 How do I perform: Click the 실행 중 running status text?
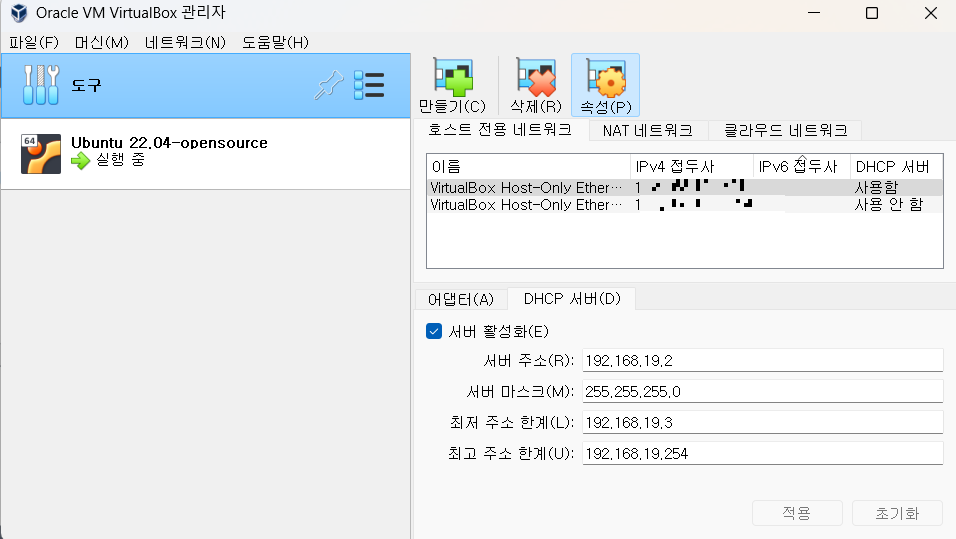(120, 160)
